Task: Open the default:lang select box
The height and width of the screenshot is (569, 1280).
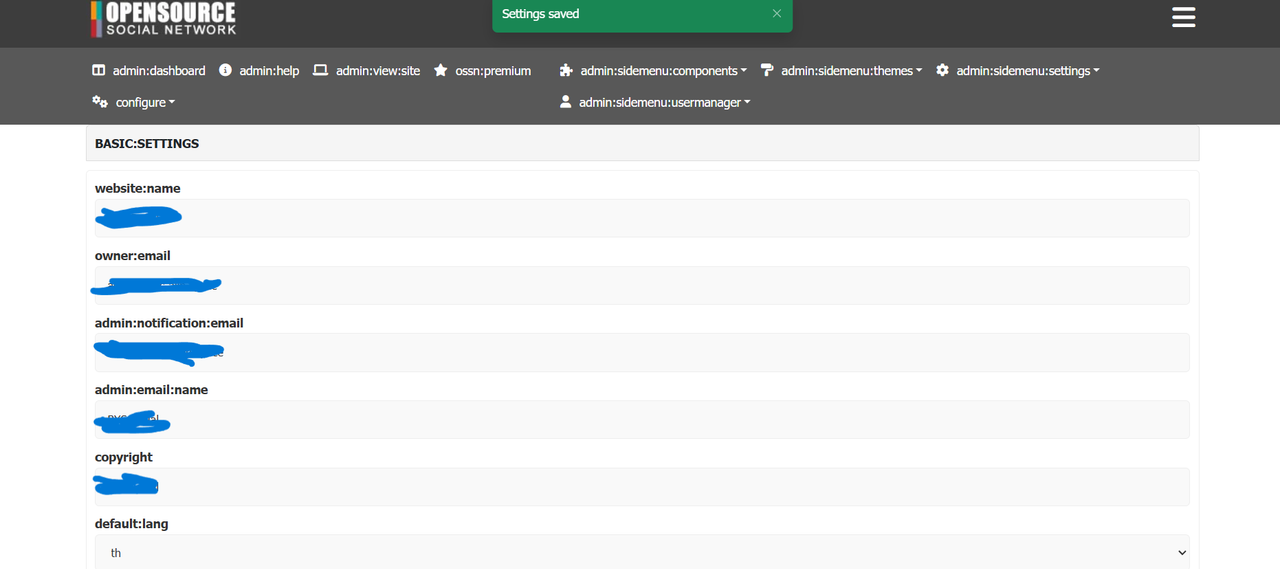Action: point(642,552)
